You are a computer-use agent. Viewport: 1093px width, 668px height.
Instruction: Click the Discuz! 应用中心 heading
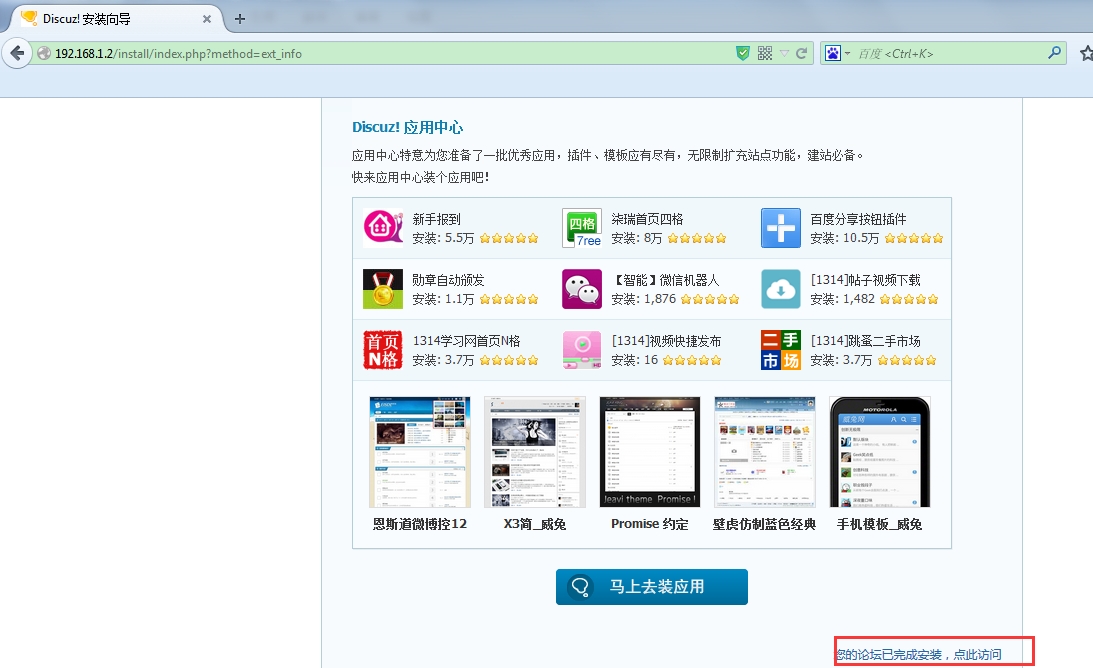tap(407, 127)
